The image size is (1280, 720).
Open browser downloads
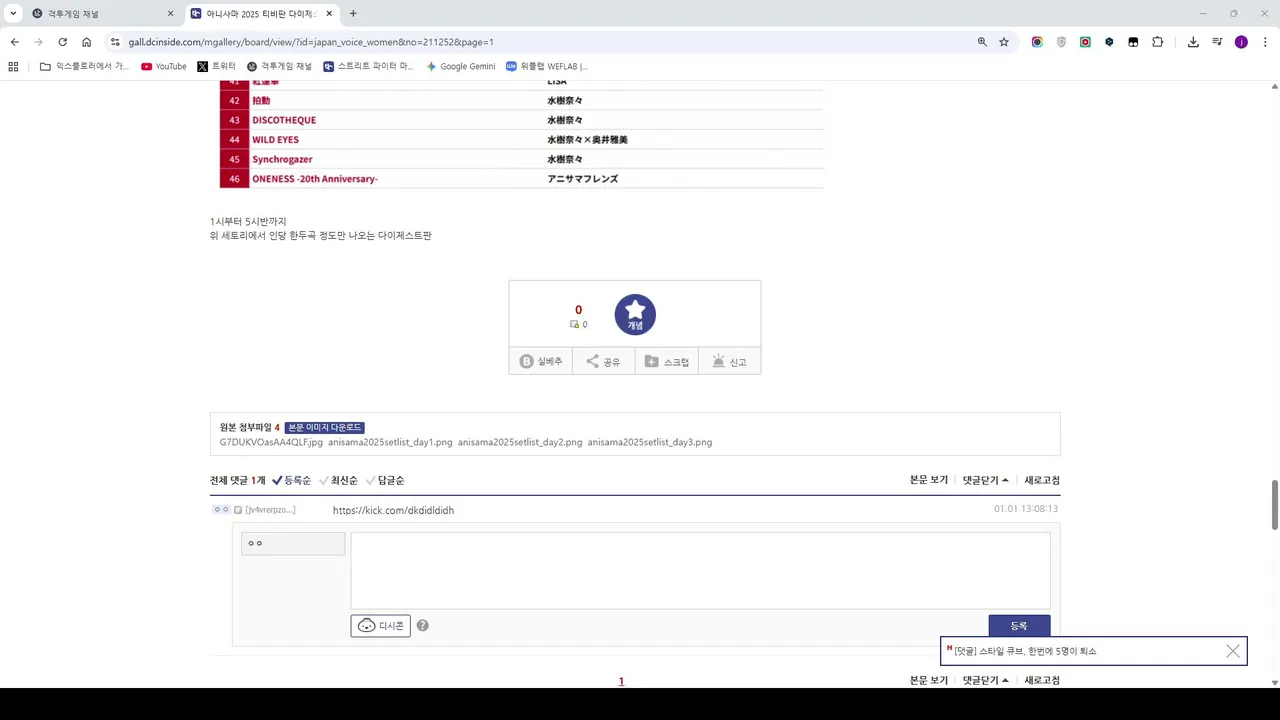(1193, 42)
